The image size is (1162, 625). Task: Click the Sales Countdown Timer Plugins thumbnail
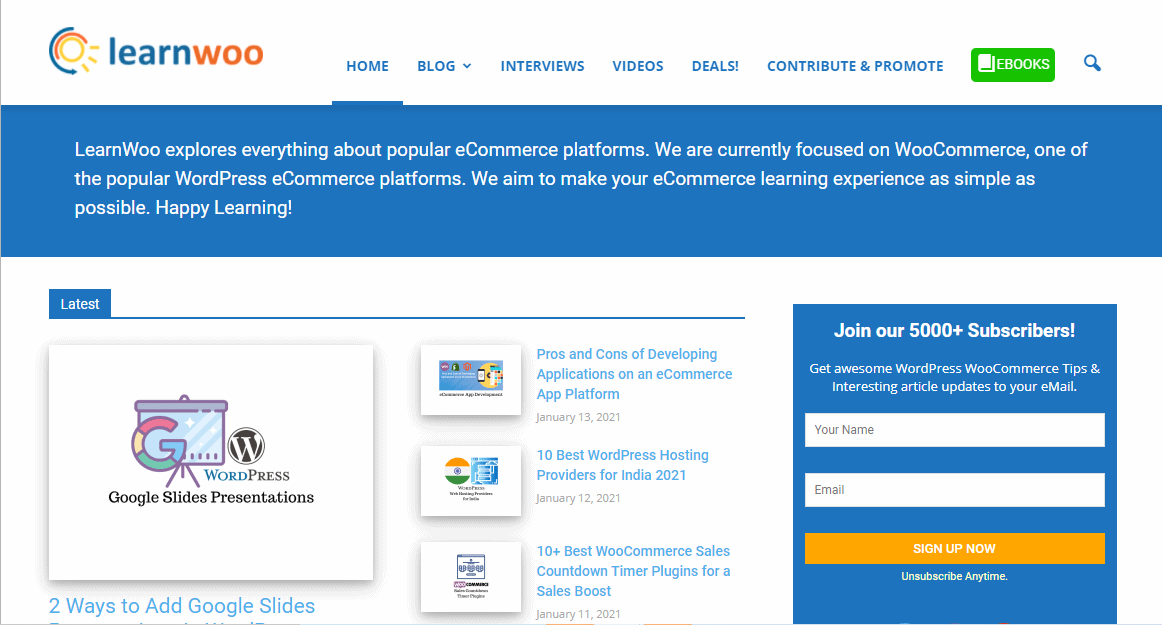(470, 577)
